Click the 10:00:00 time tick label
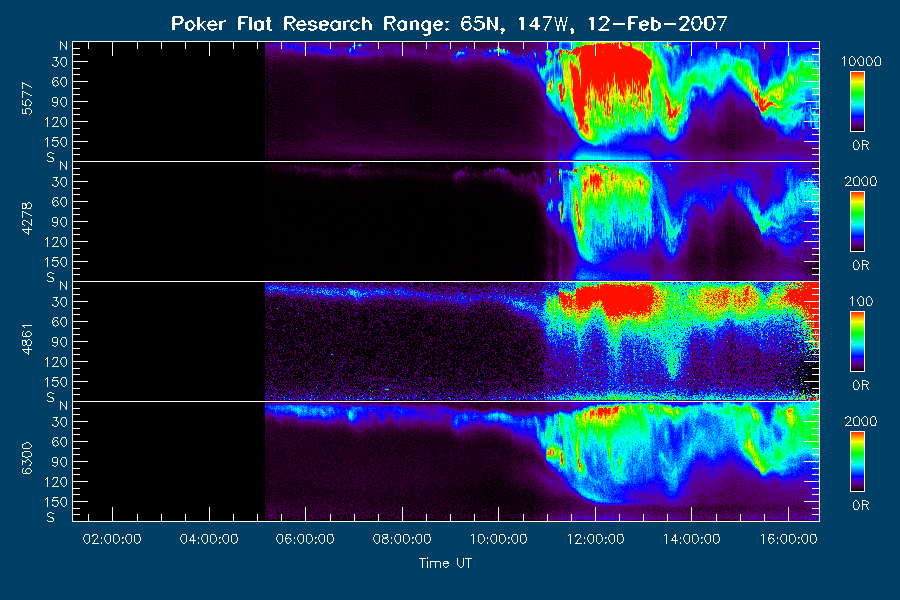Screen dimensions: 900x600 pyautogui.click(x=498, y=539)
